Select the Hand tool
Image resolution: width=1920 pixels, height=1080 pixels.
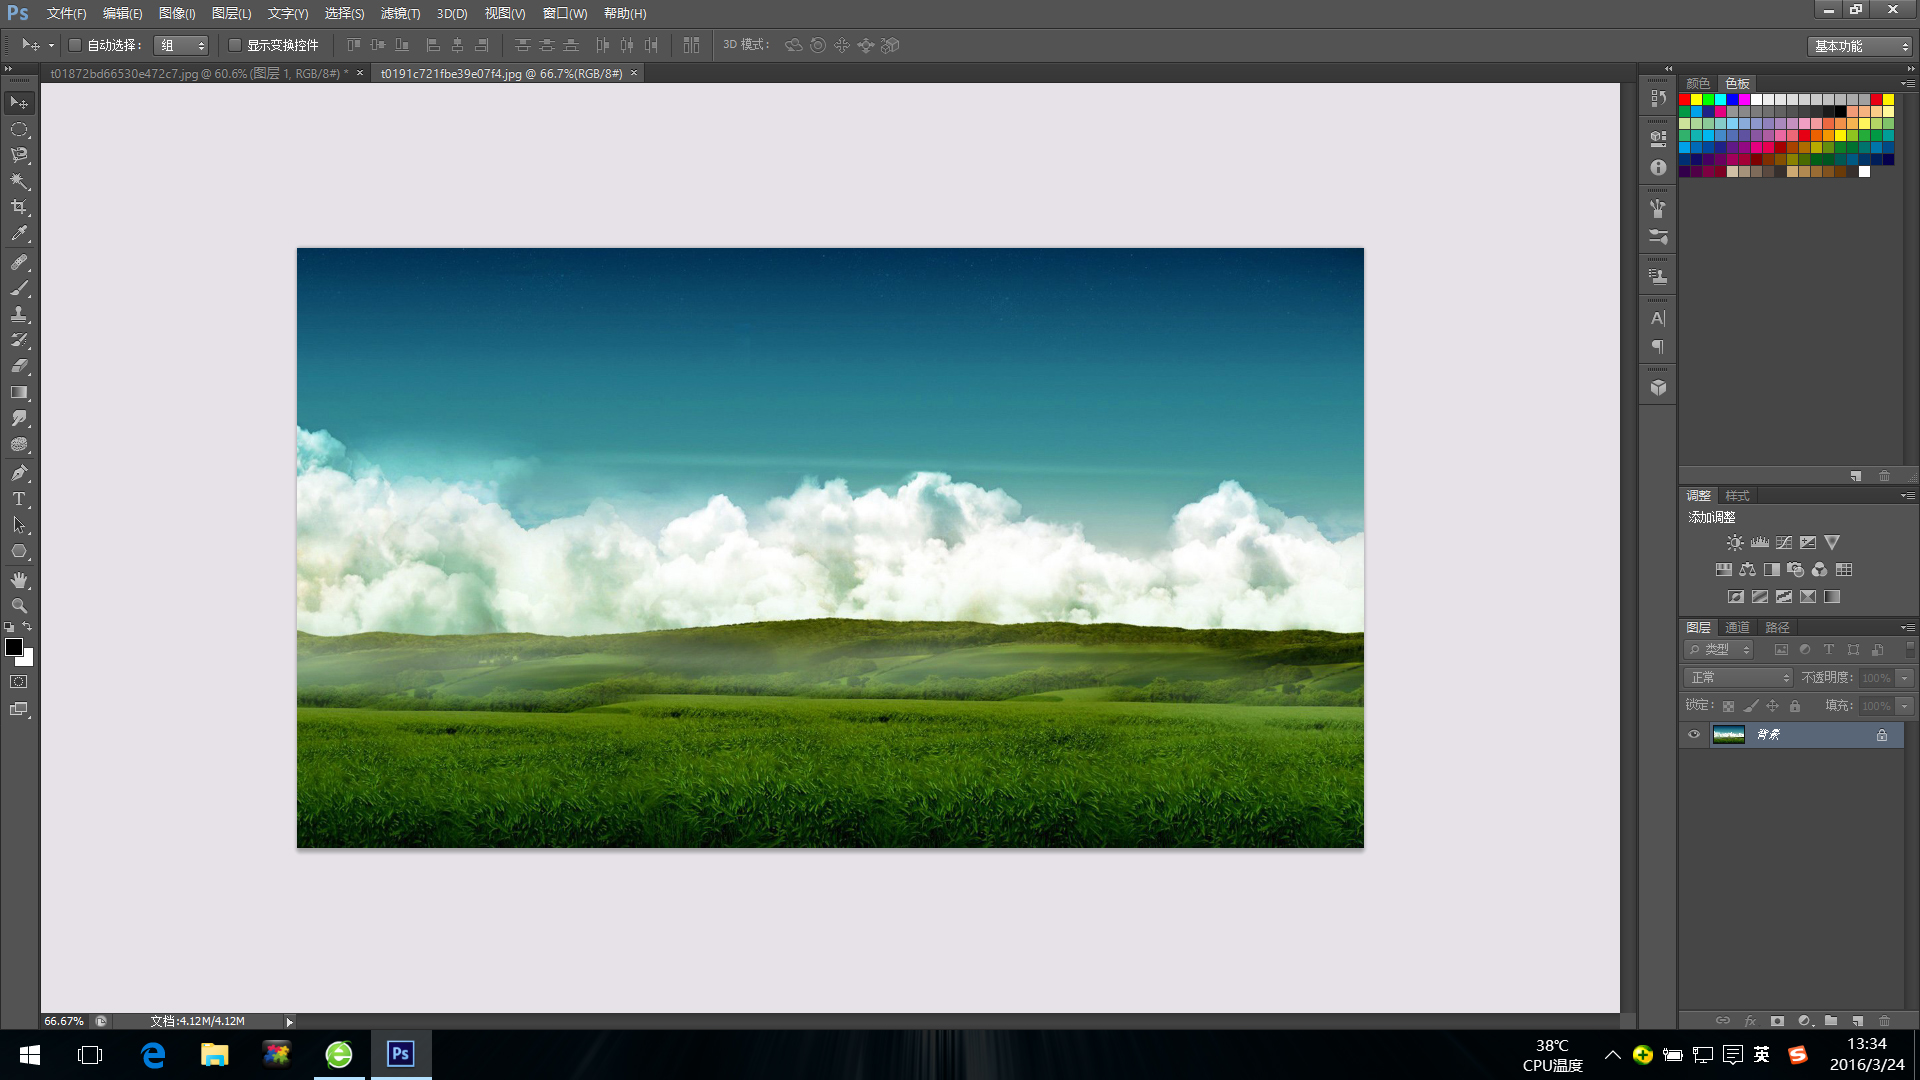click(x=19, y=580)
